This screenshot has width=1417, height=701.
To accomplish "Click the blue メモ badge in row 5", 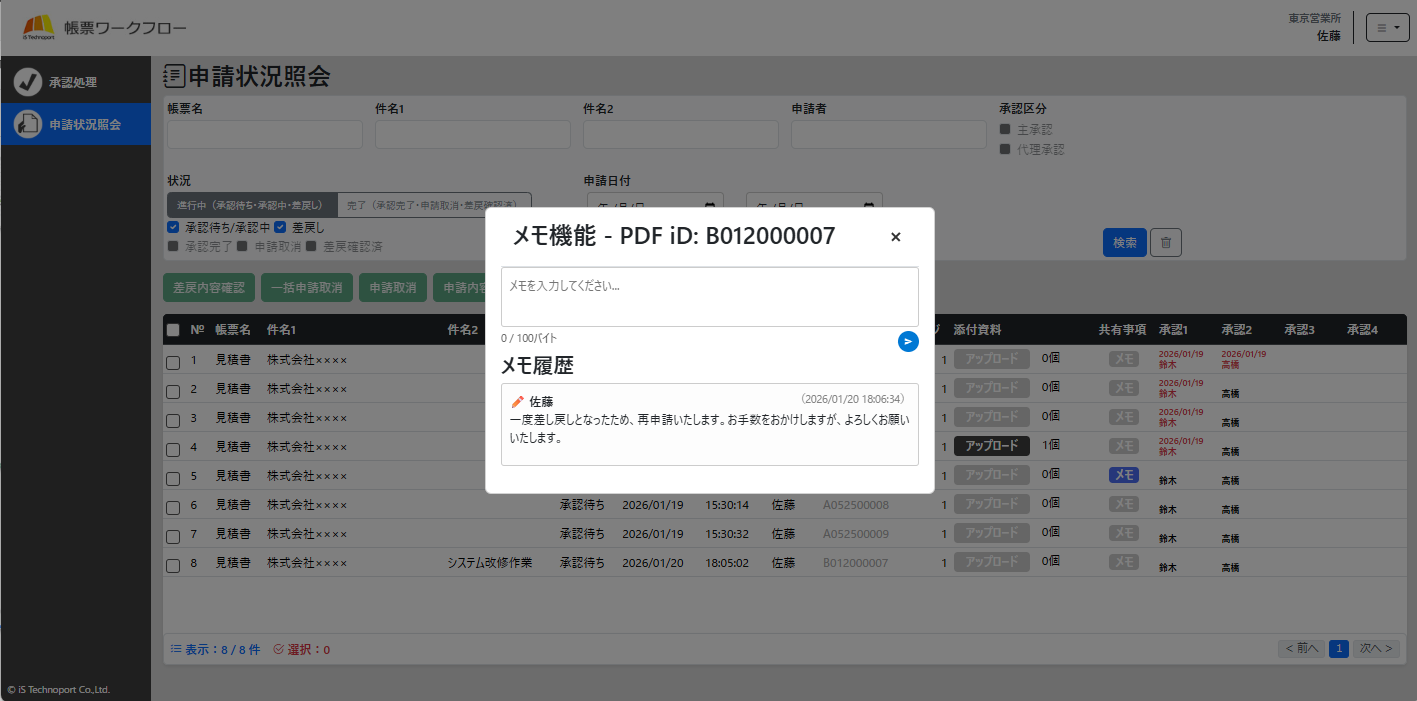I will (1125, 475).
